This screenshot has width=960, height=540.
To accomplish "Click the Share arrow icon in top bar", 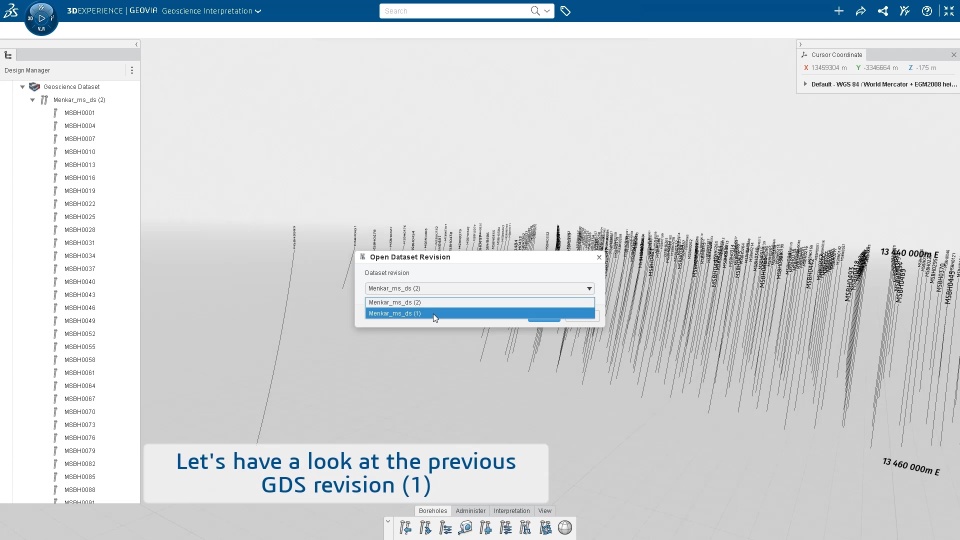I will [x=861, y=11].
